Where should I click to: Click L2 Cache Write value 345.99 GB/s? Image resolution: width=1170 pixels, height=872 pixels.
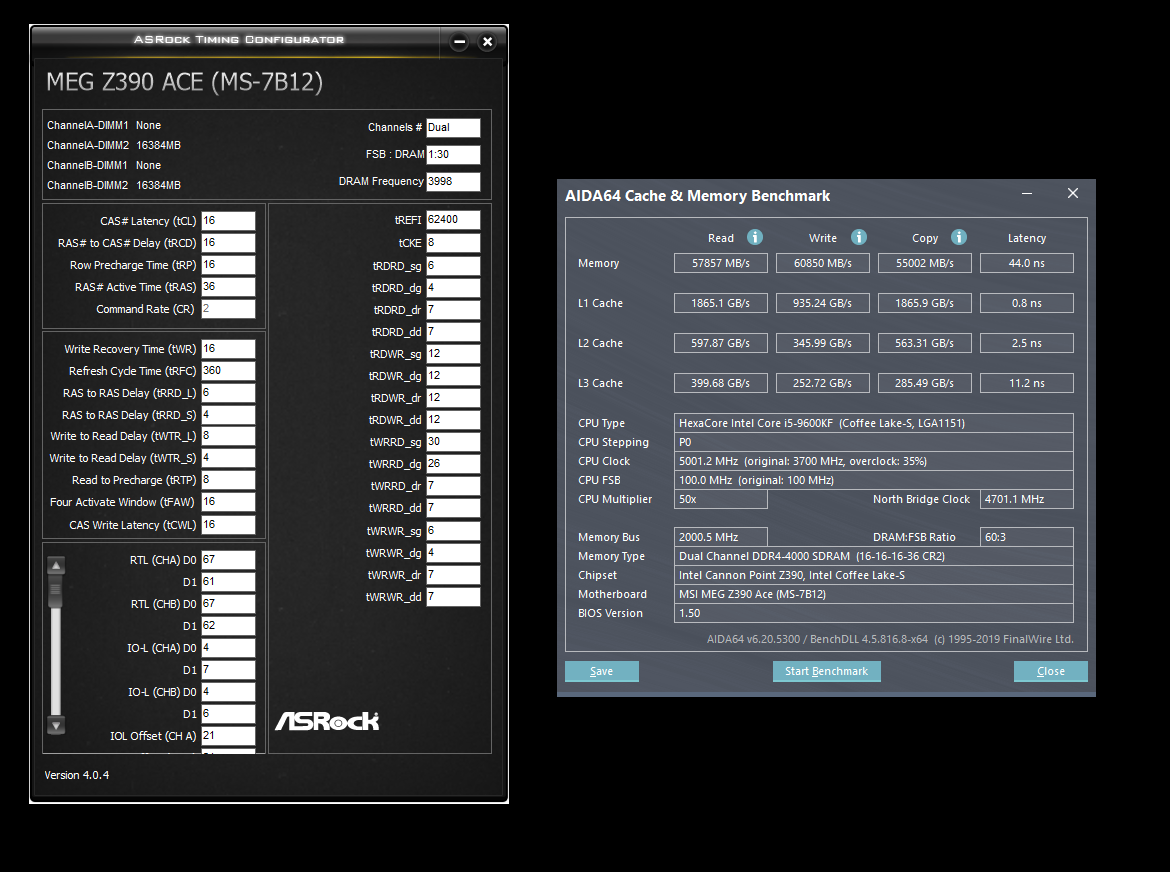click(x=823, y=343)
